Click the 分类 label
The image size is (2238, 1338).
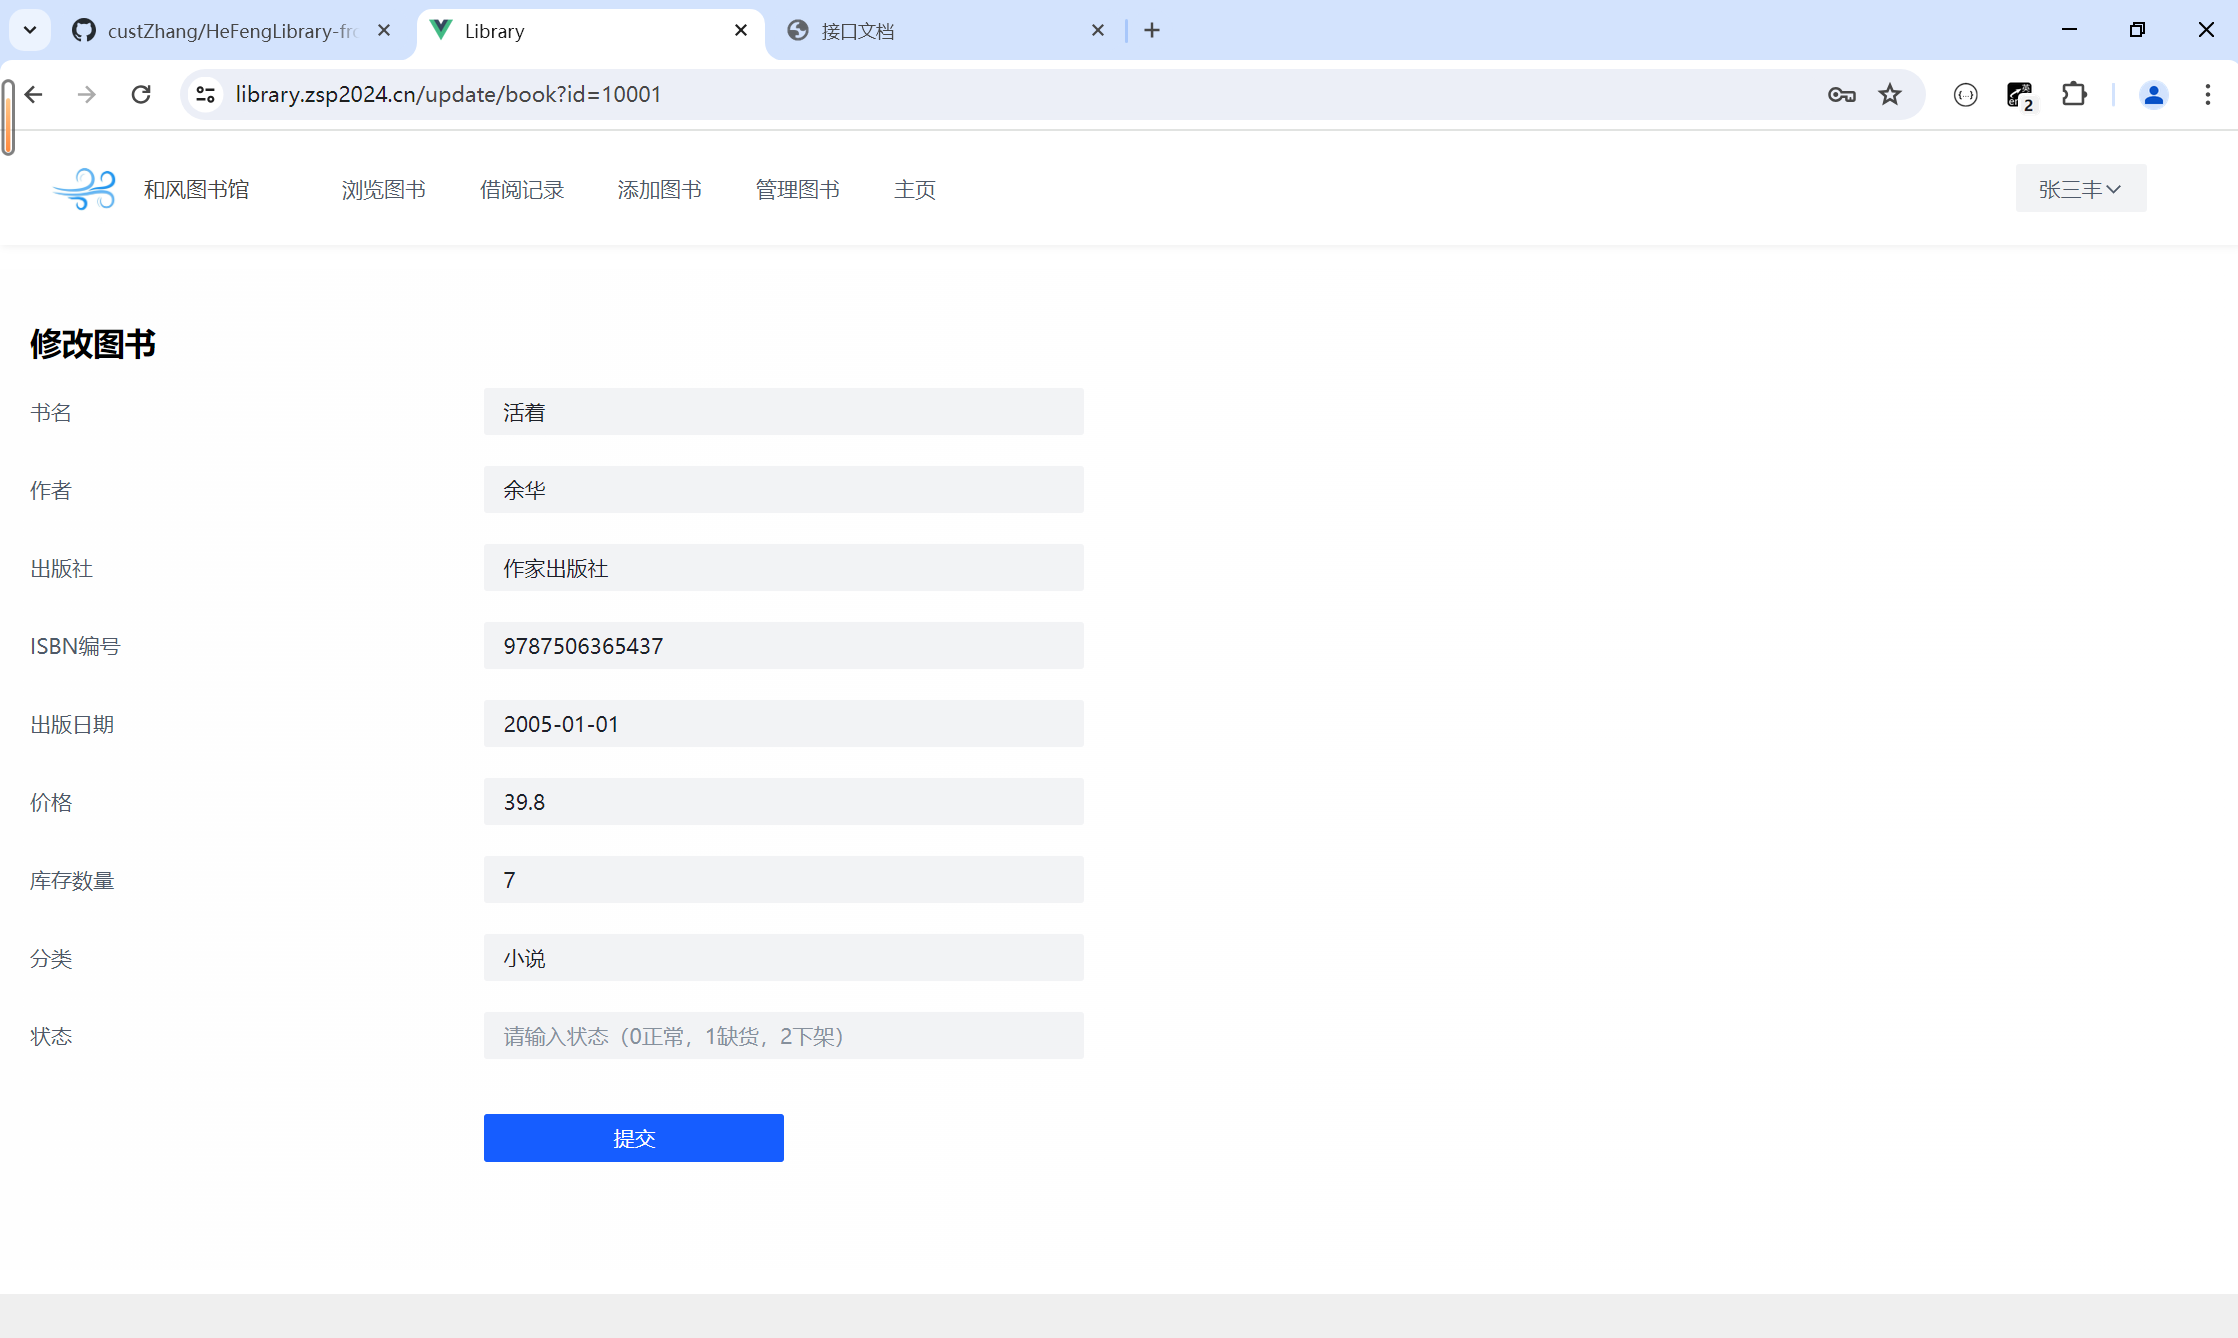51,958
